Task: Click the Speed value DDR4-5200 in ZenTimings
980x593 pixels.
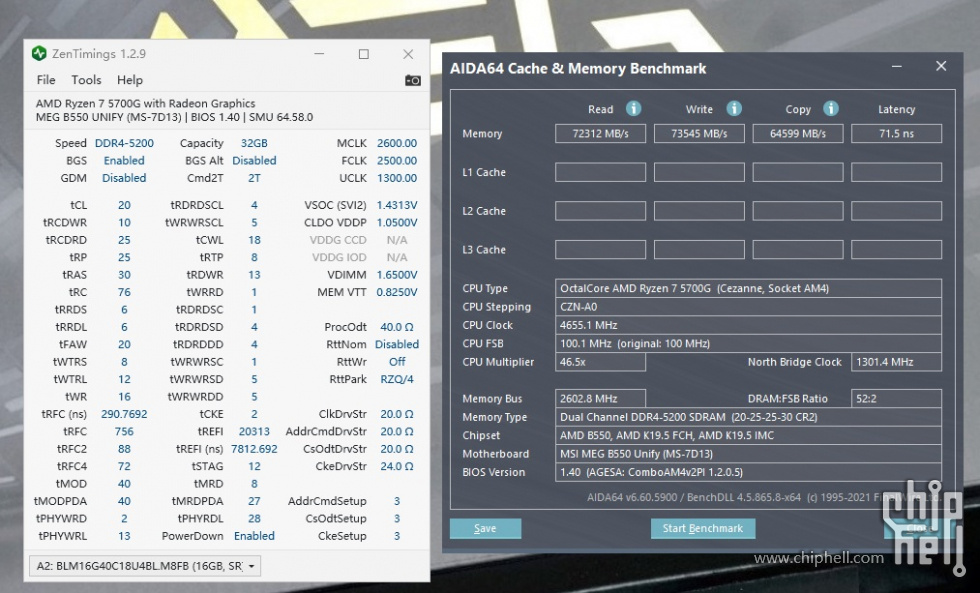Action: (124, 143)
